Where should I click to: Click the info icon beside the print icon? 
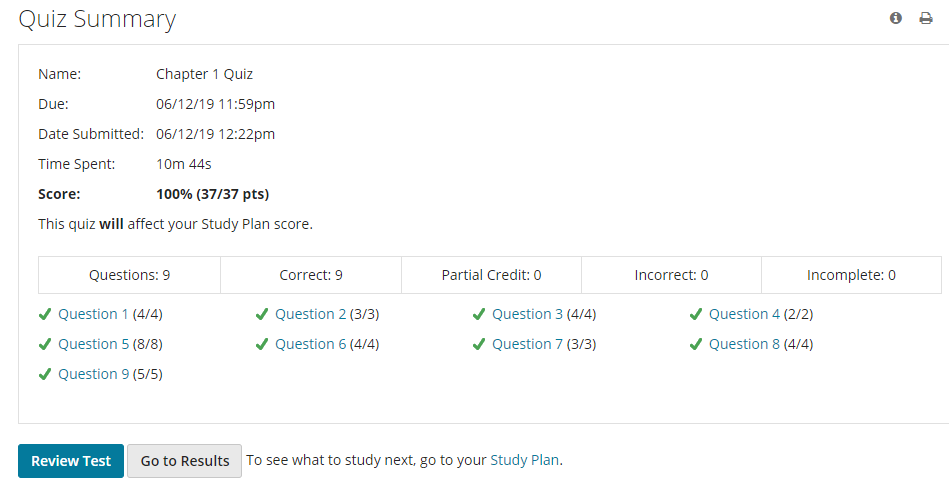896,18
